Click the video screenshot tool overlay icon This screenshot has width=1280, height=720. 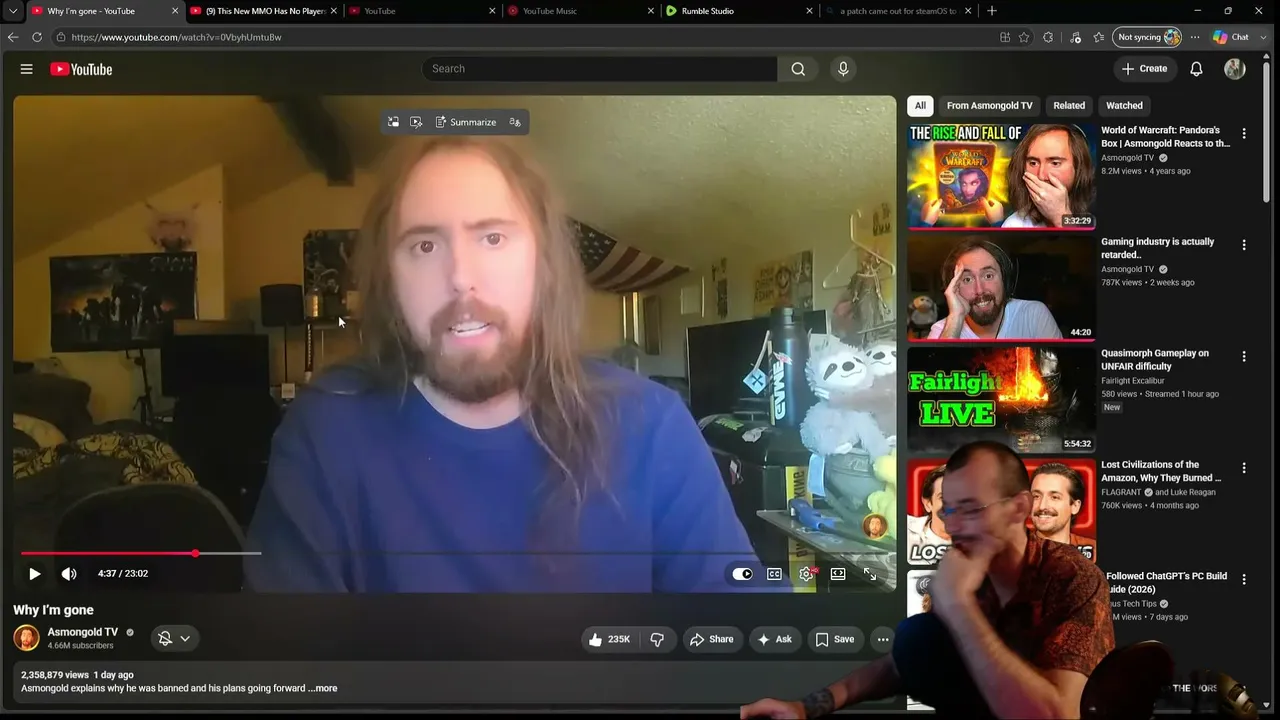coord(416,122)
